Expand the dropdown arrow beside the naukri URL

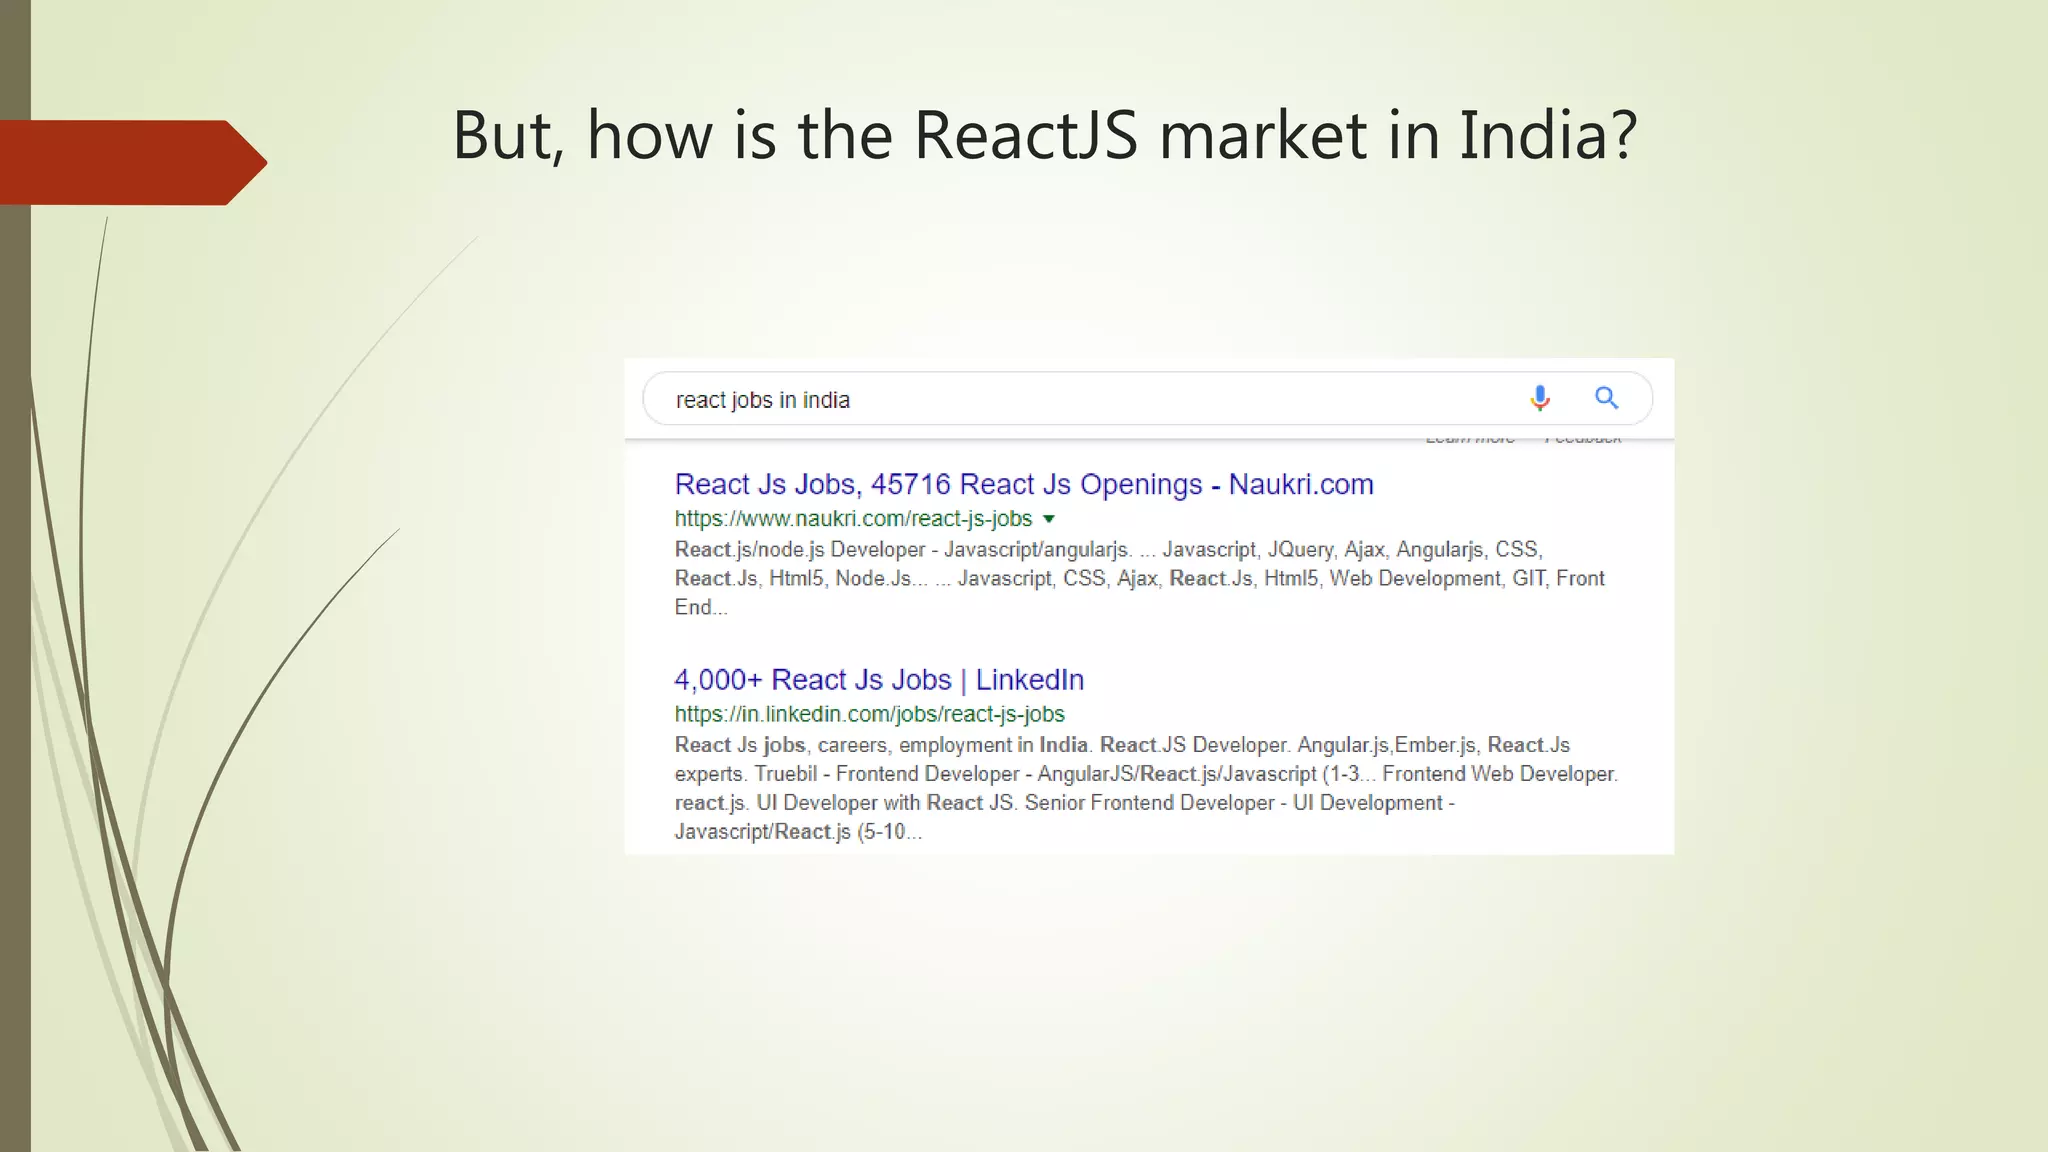(1049, 519)
